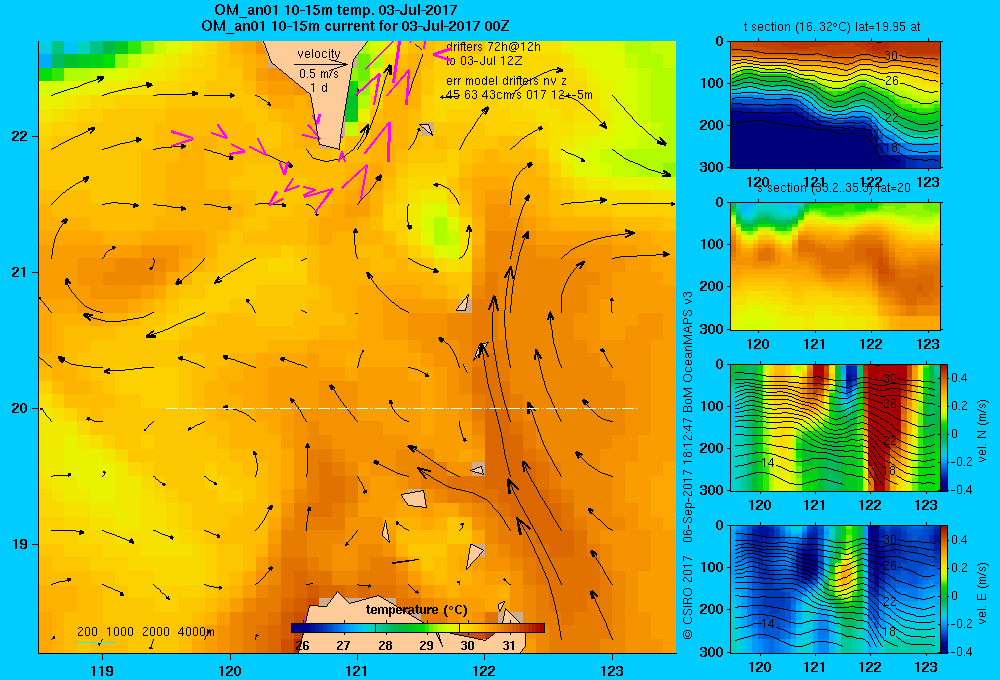Image resolution: width=1000 pixels, height=680 pixels.
Task: Click the '0.5 m/s' velocity scale text
Action: (319, 74)
